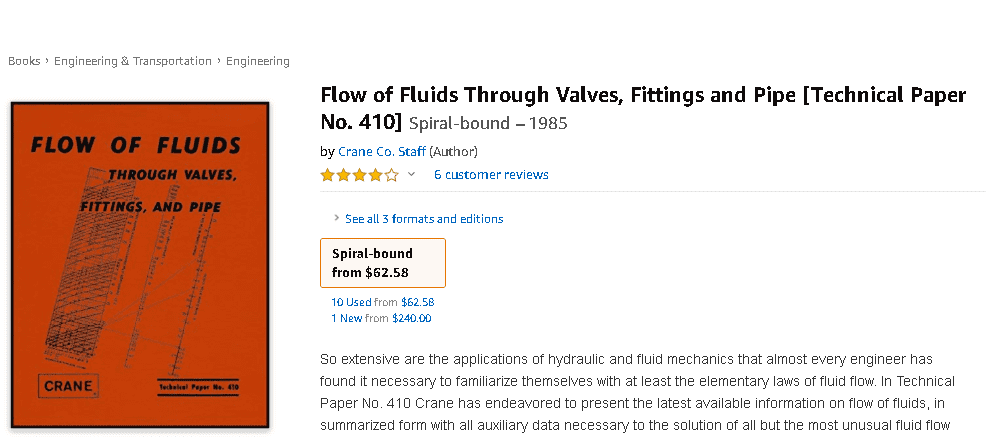Screen dimensions: 986x438
Task: Click the Books breadcrumb link
Action: [x=24, y=61]
